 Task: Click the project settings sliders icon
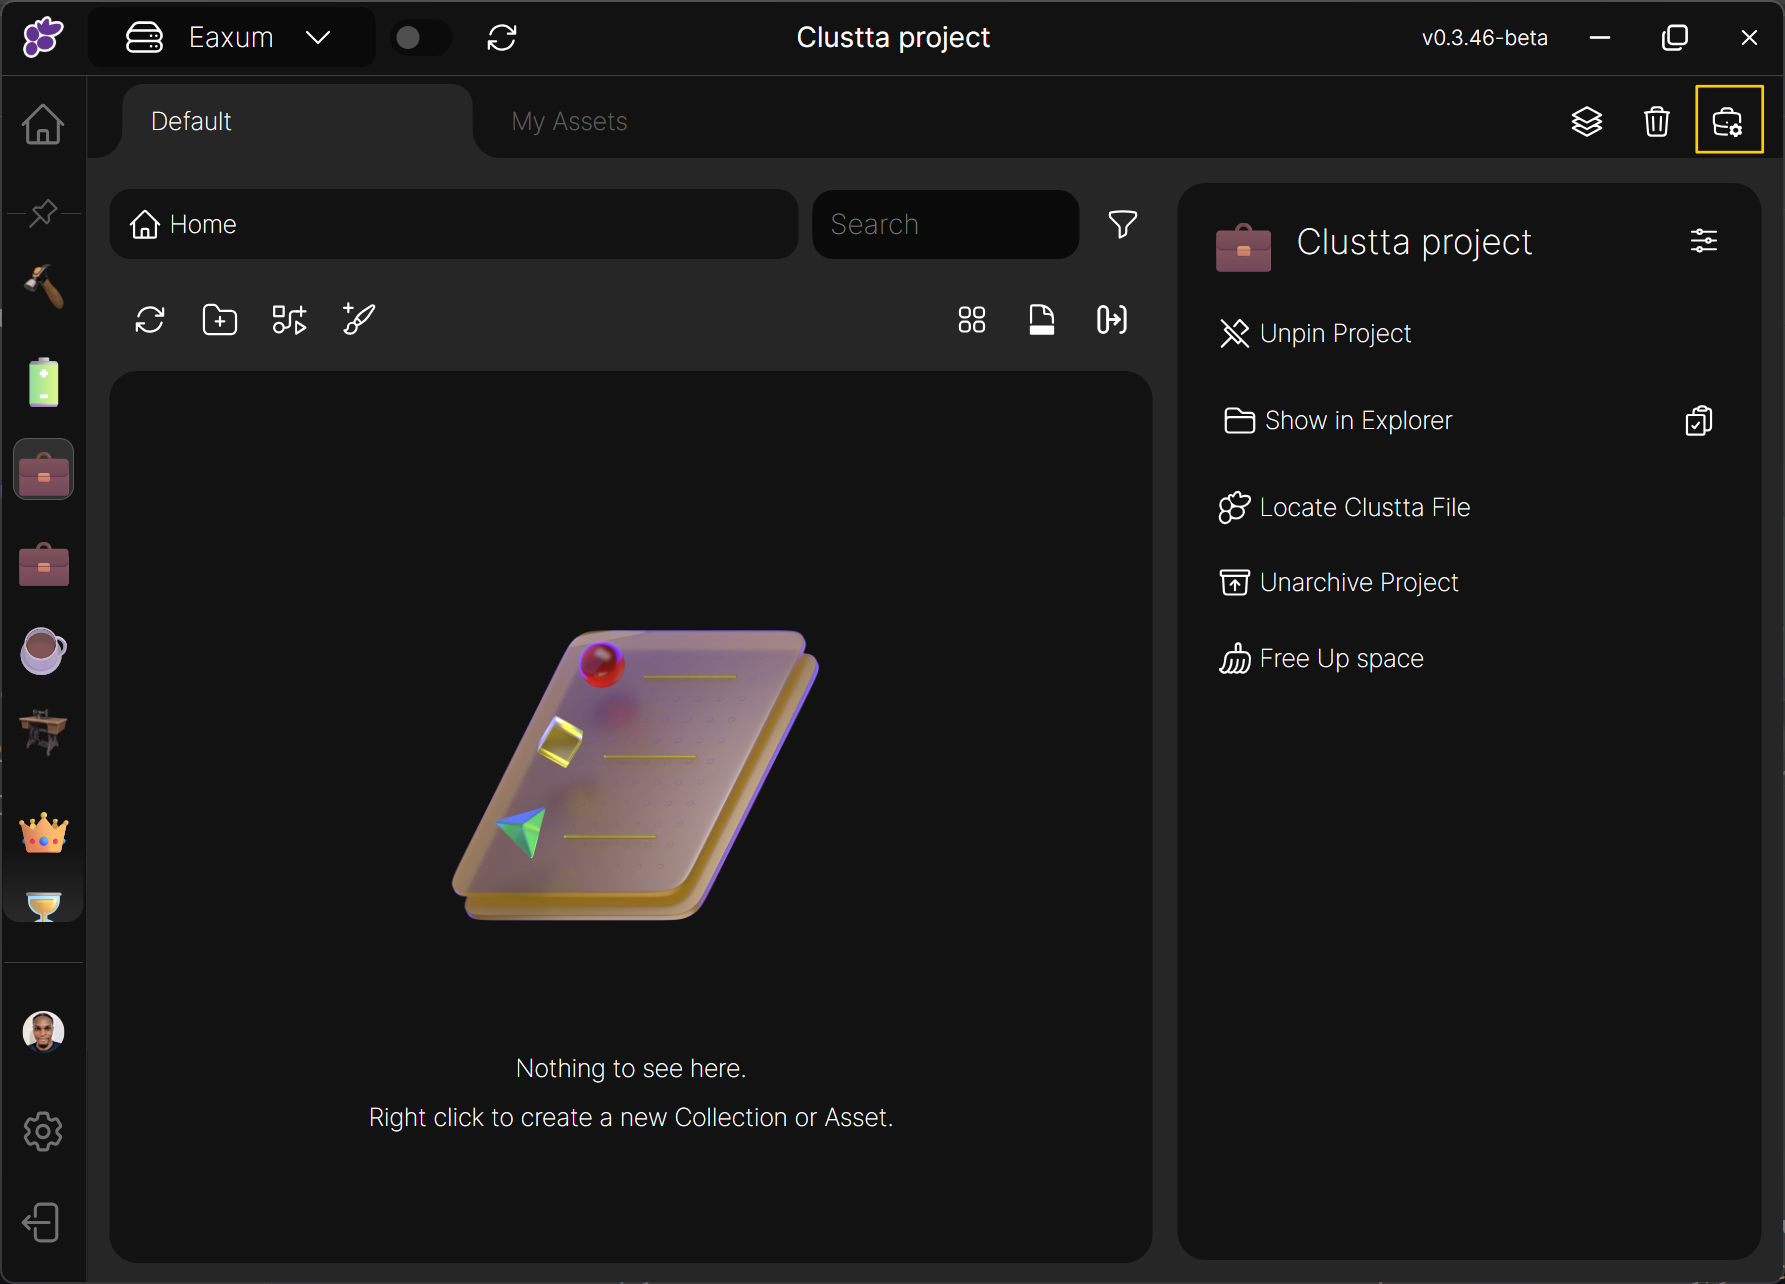1703,241
